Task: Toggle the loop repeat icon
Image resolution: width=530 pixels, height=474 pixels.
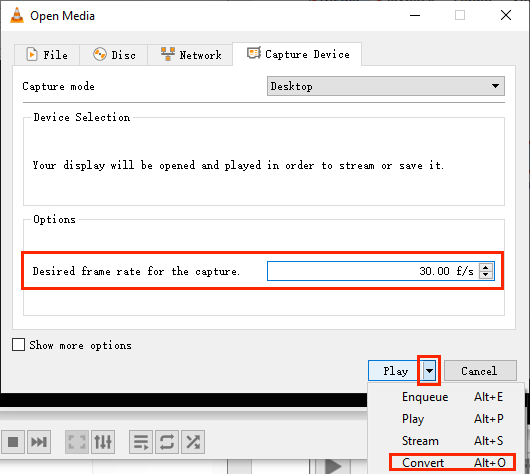Action: point(167,442)
